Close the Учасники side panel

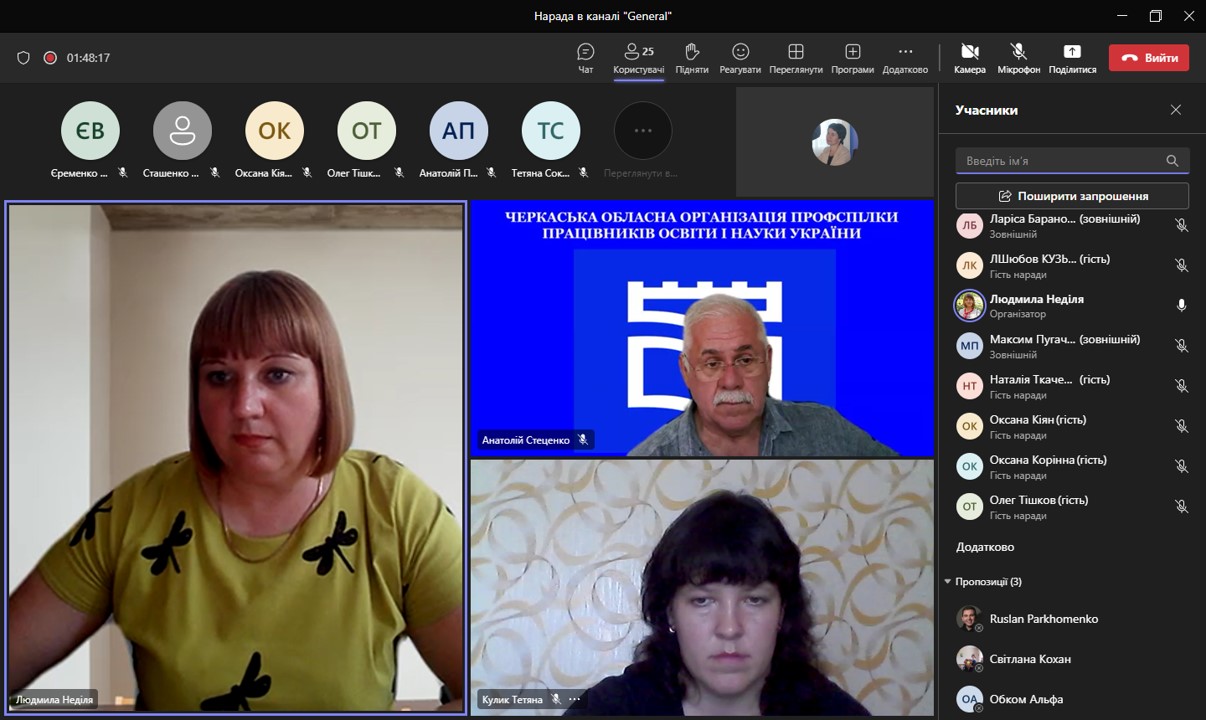[1176, 110]
